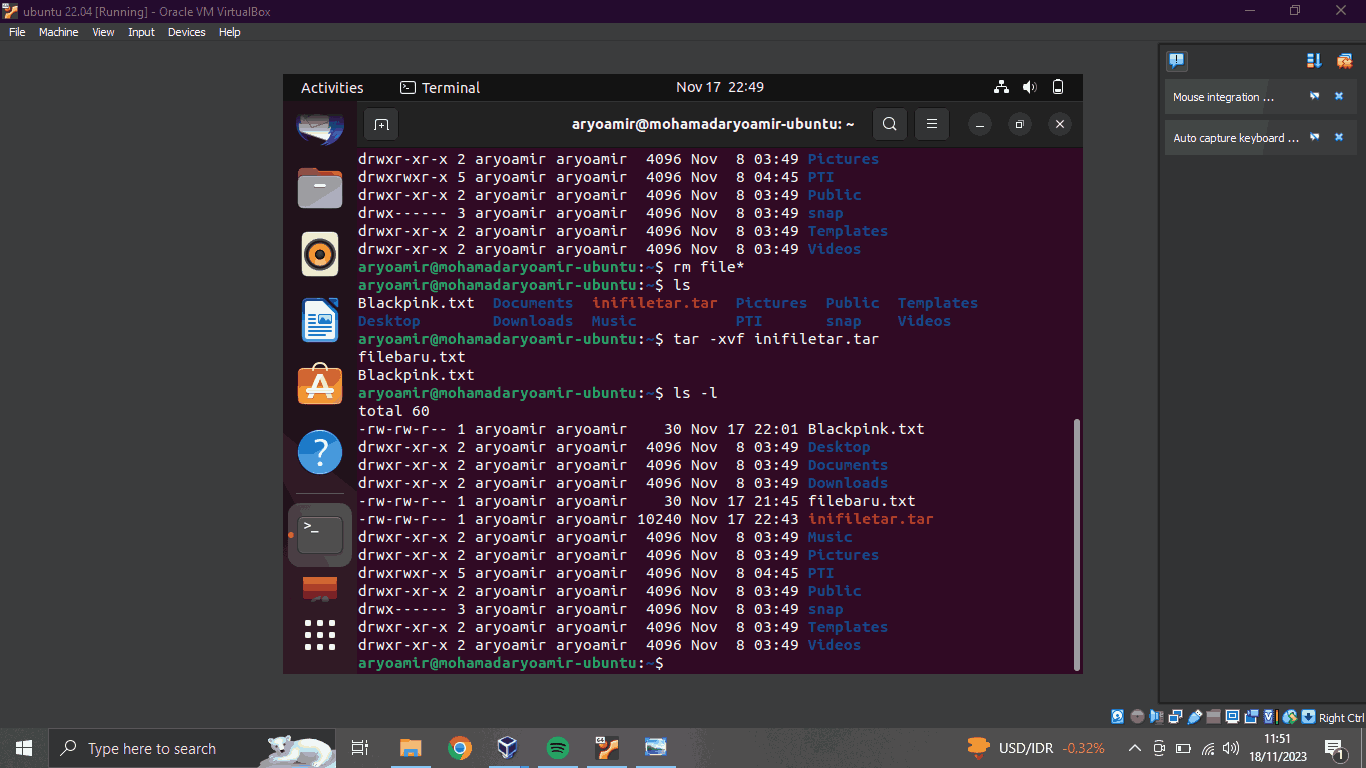The height and width of the screenshot is (768, 1366).
Task: Click the VirtualBox optical disk indicator
Action: pyautogui.click(x=1137, y=717)
